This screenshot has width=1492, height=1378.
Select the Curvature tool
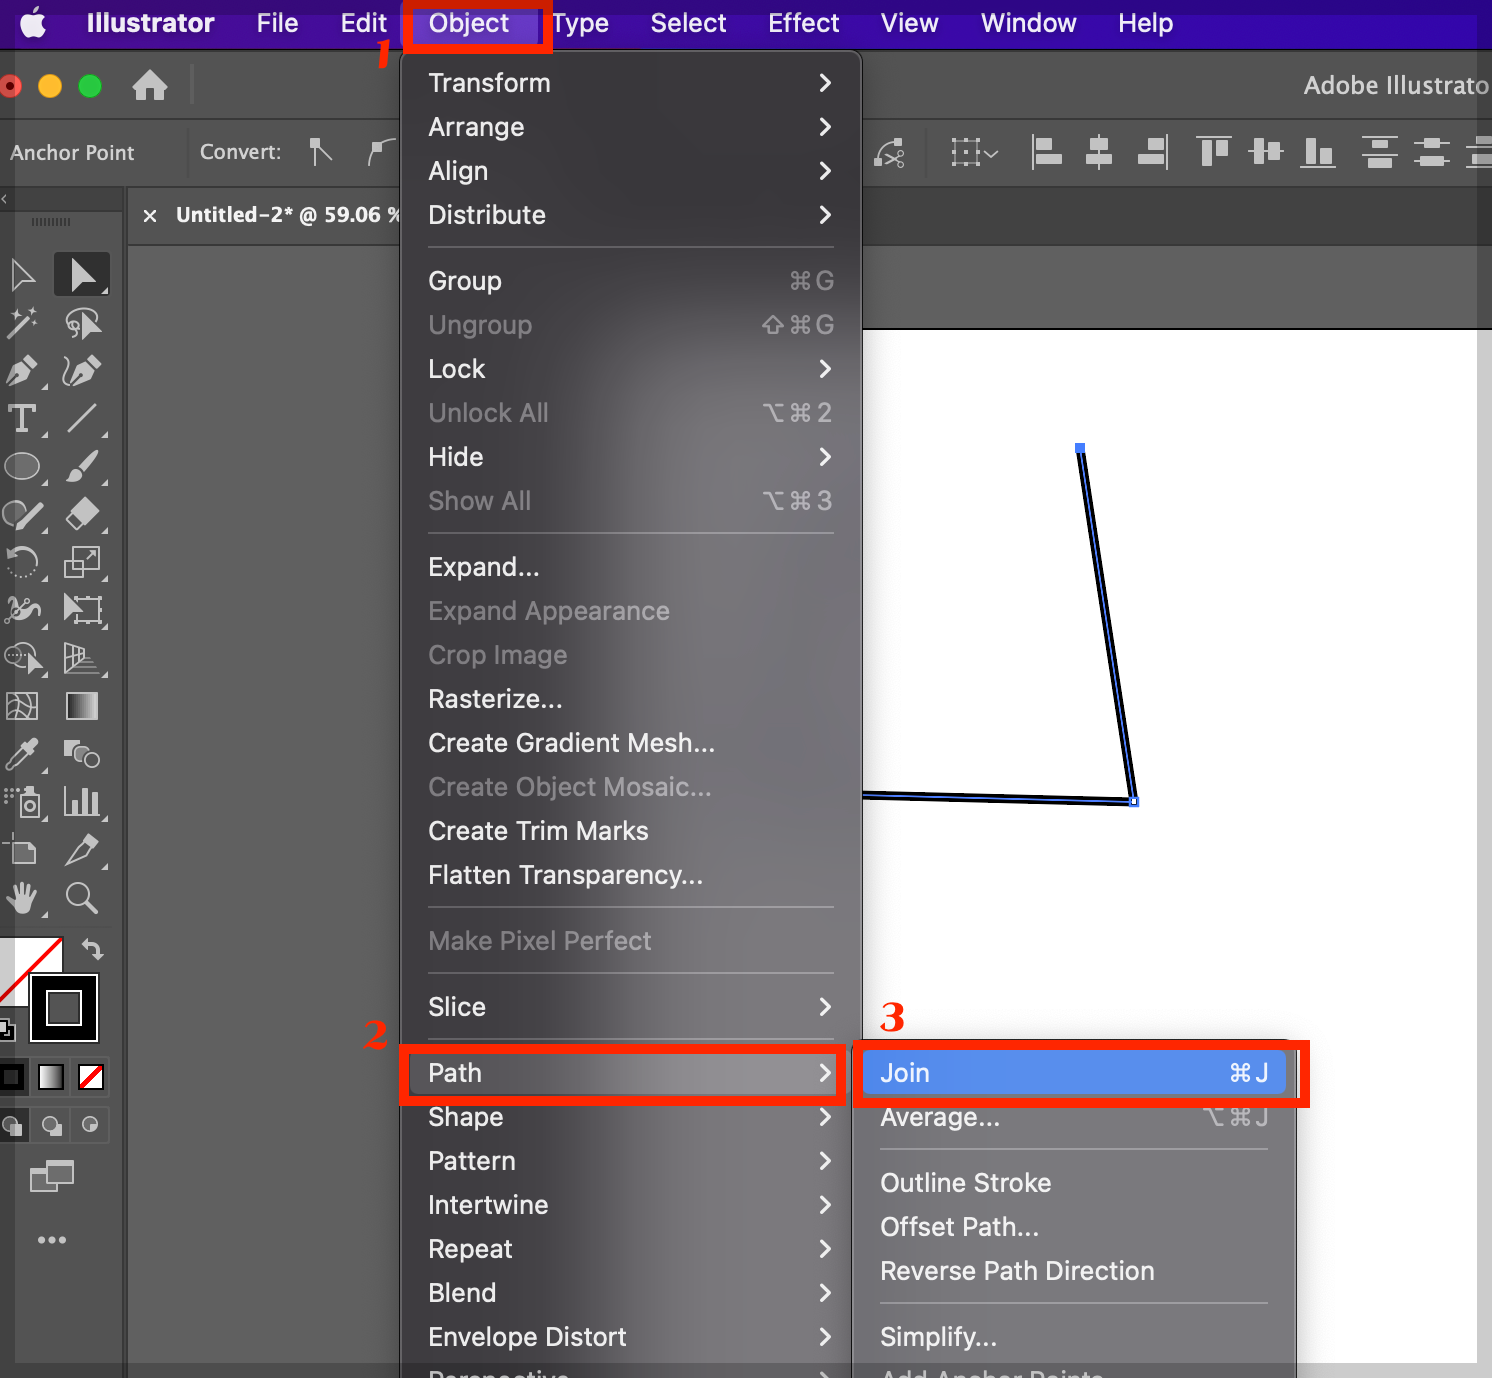coord(82,370)
